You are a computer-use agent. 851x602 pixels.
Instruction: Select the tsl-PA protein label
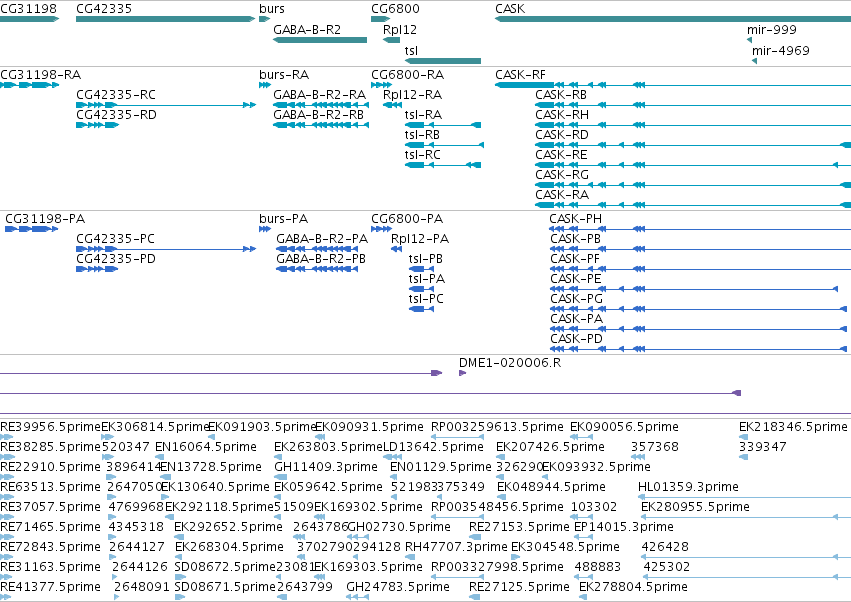(x=427, y=280)
